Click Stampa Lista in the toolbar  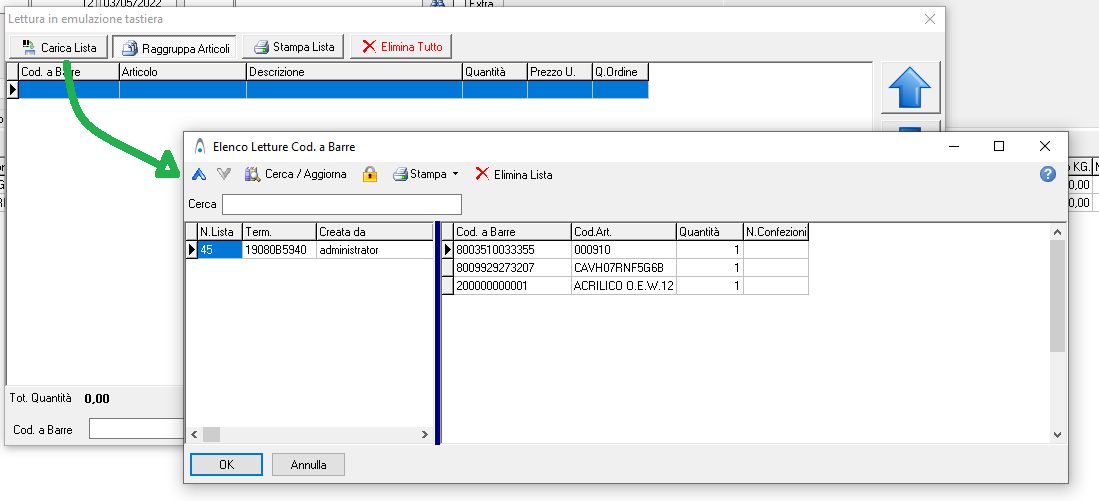(x=294, y=47)
